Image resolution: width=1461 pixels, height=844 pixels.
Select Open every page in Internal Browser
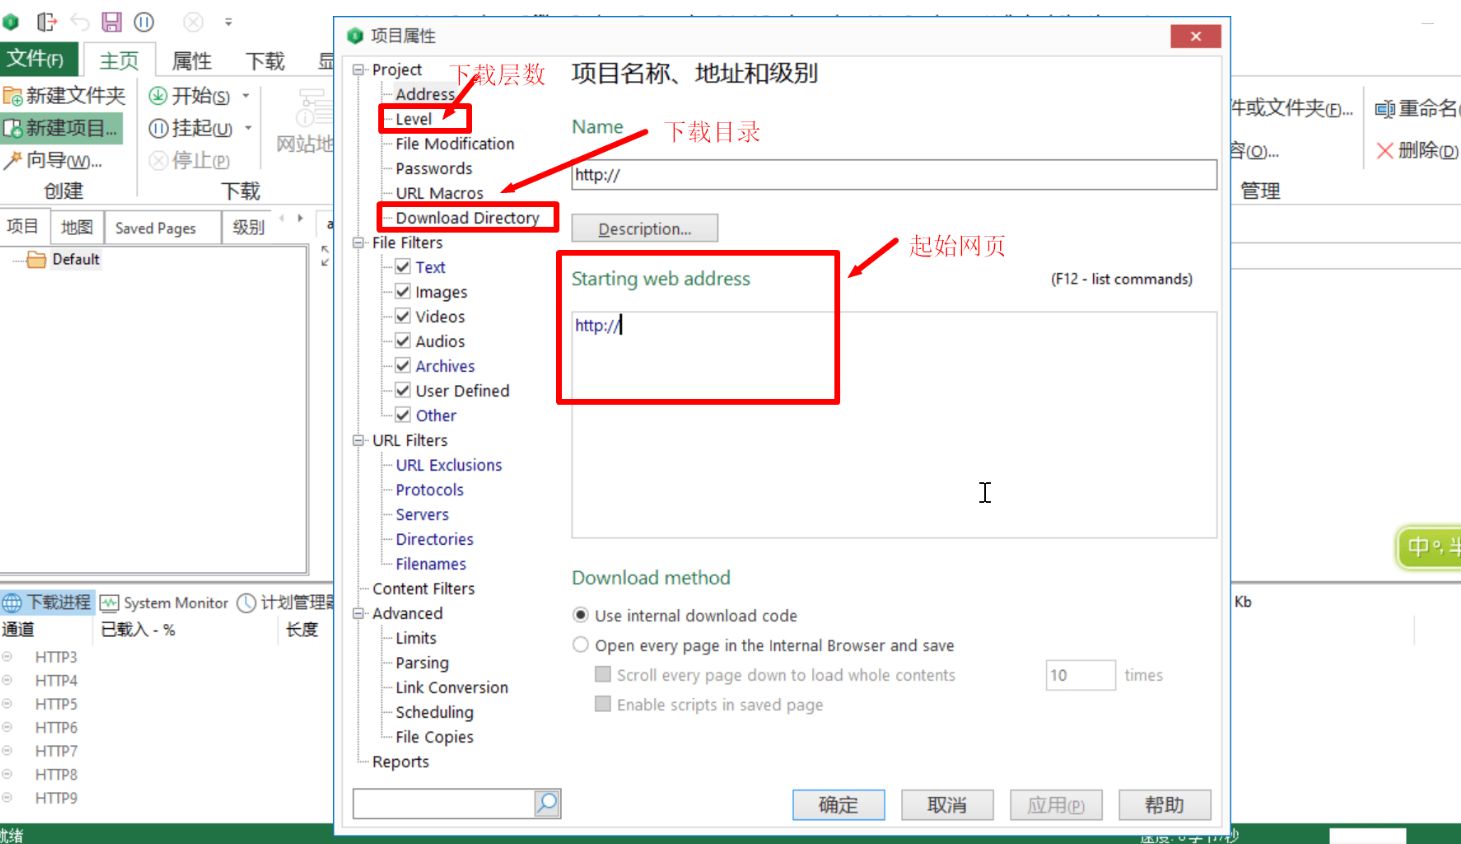click(x=580, y=645)
